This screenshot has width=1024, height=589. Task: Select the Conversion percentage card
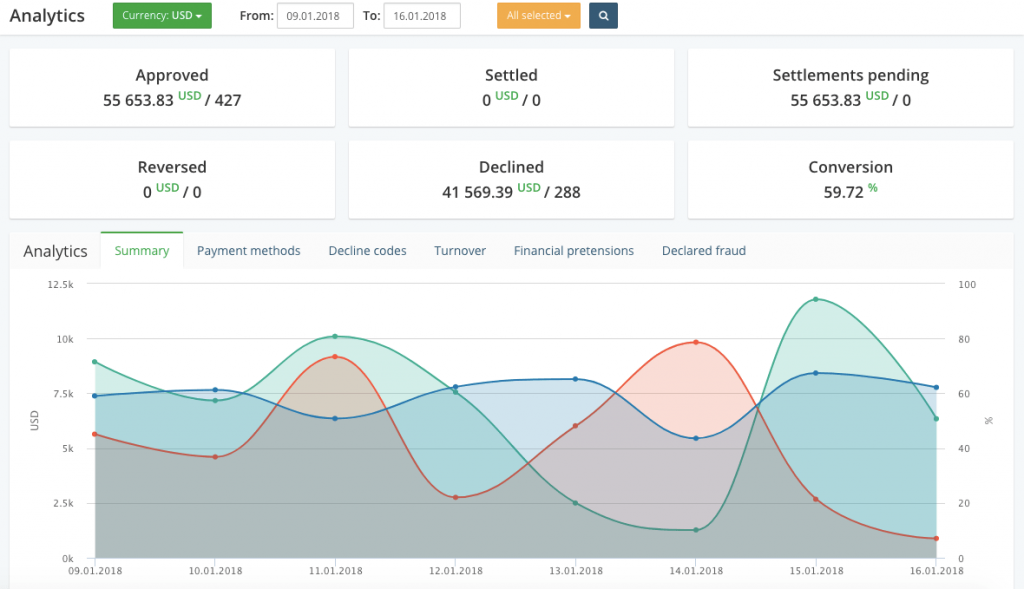[x=850, y=179]
